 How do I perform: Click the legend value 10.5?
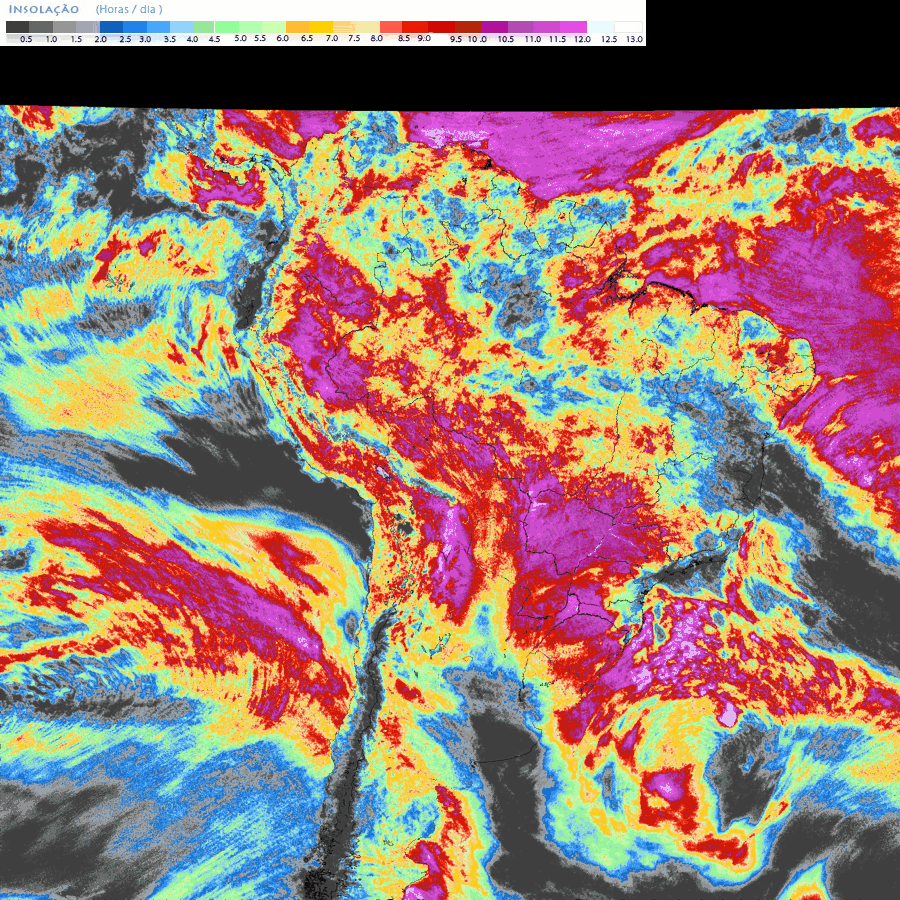506,40
